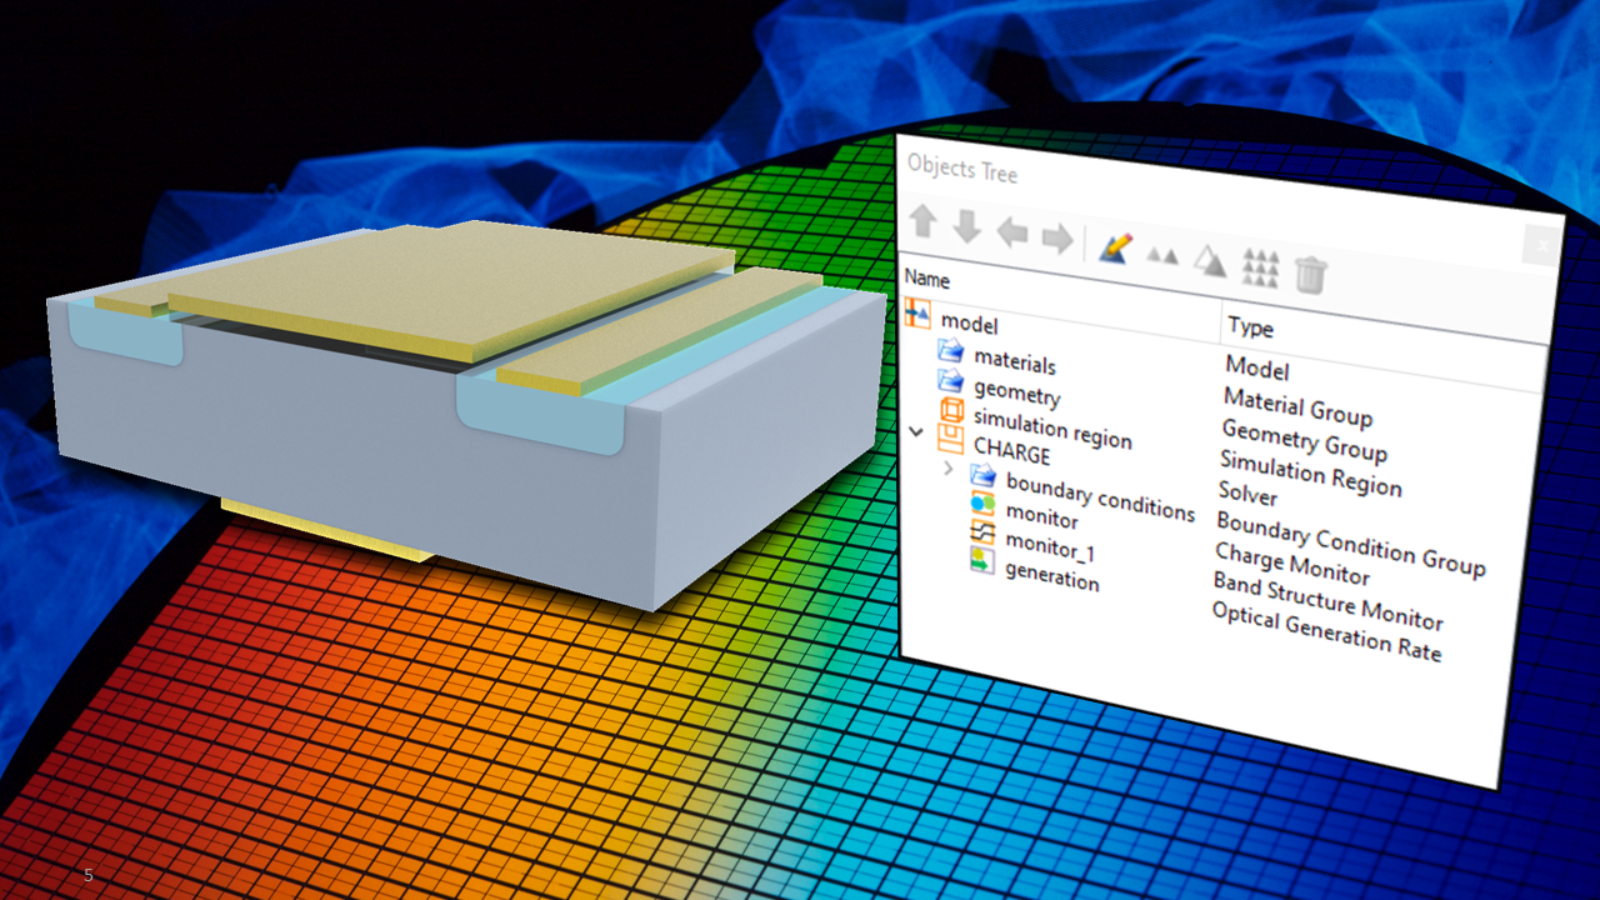Select the materials group item
This screenshot has height=900, width=1600.
1014,362
